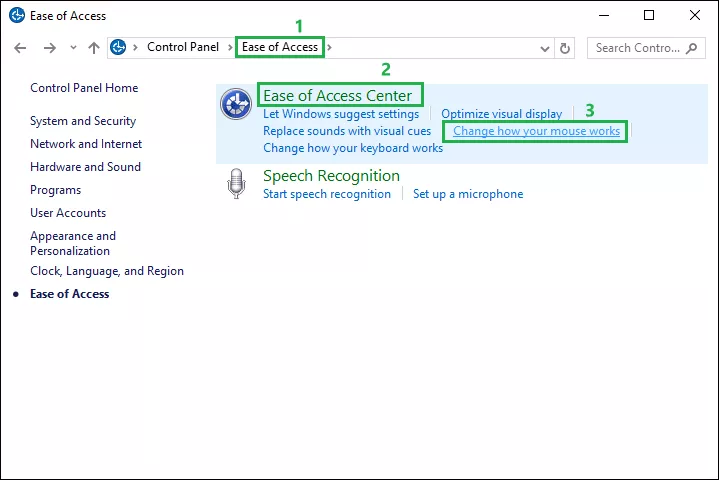This screenshot has width=719, height=480.
Task: Open Clock, Language, and Region category
Action: coord(107,271)
